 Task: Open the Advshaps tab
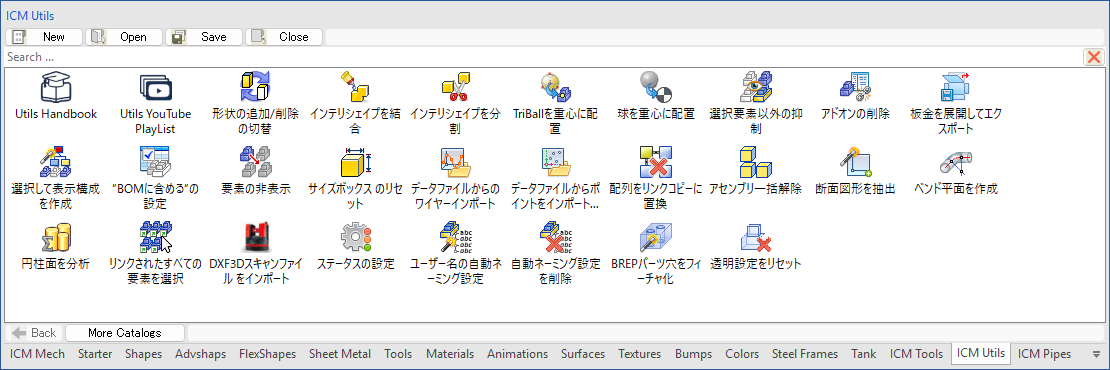pos(200,354)
